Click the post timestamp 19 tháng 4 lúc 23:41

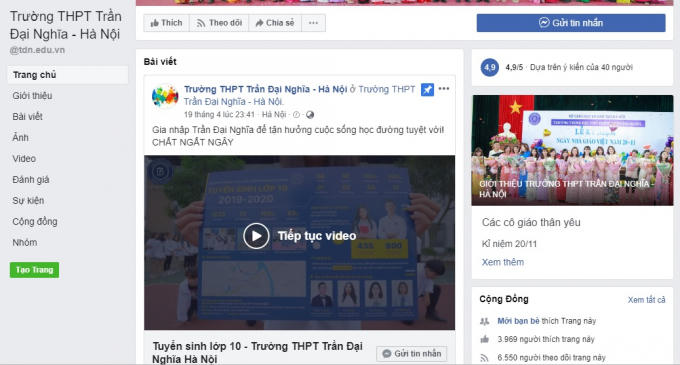click(x=219, y=115)
